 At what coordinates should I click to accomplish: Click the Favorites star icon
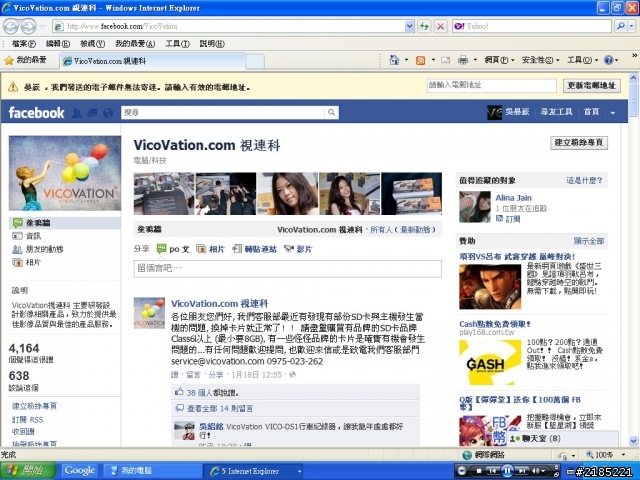tap(9, 60)
